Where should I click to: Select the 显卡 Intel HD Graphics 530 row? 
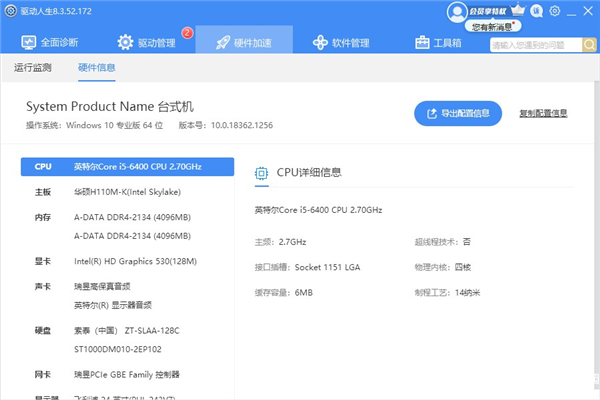tap(127, 261)
